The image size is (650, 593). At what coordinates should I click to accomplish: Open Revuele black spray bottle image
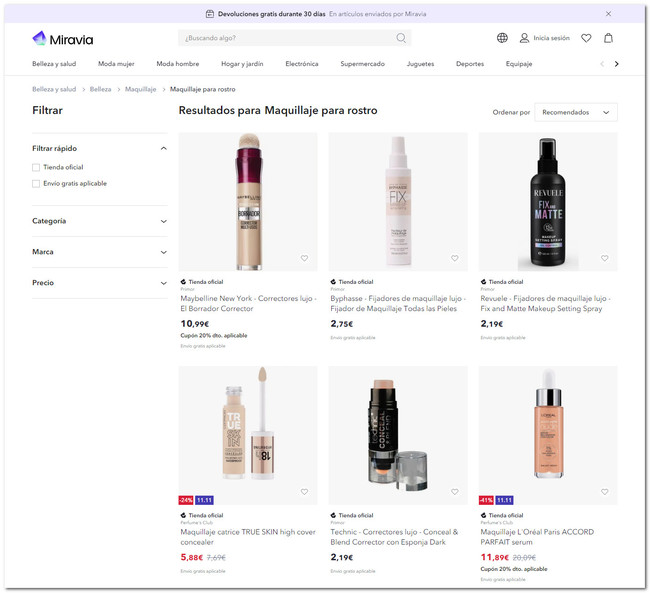548,202
